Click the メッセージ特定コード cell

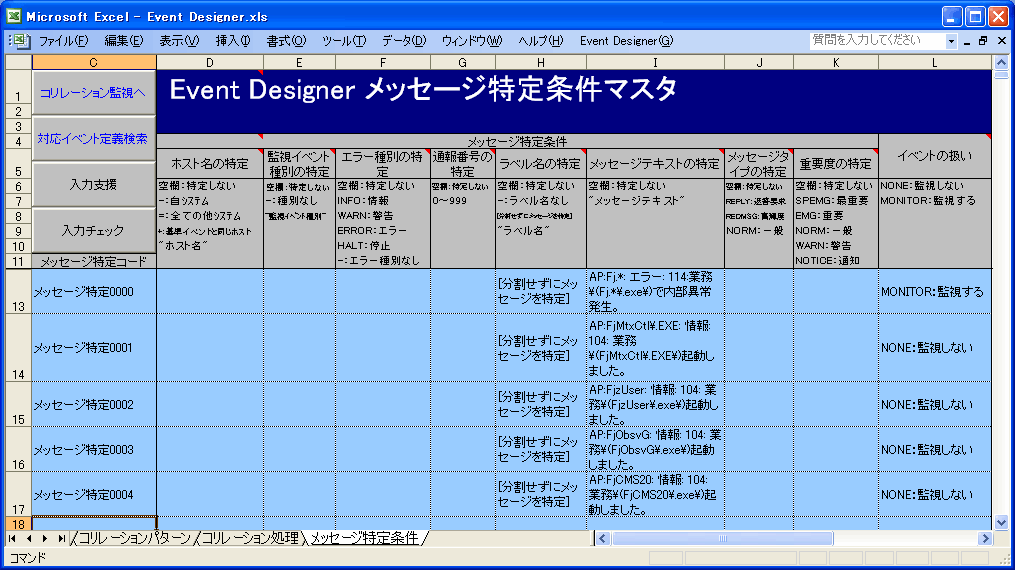pos(94,261)
